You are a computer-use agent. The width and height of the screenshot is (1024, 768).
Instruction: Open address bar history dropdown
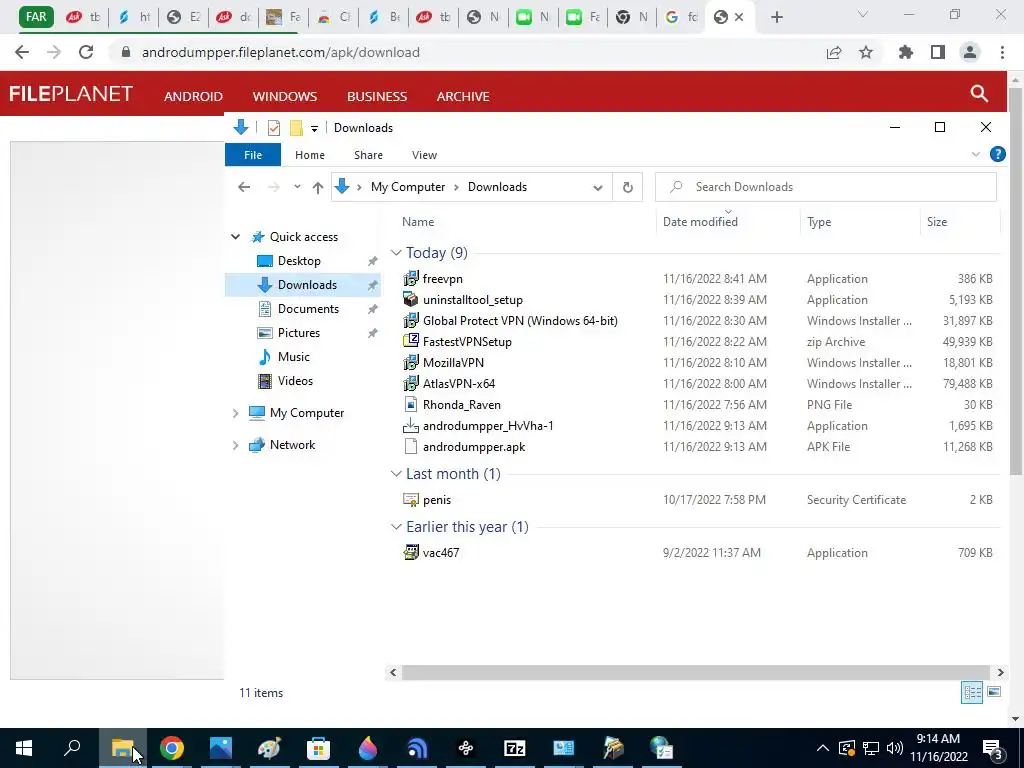597,187
